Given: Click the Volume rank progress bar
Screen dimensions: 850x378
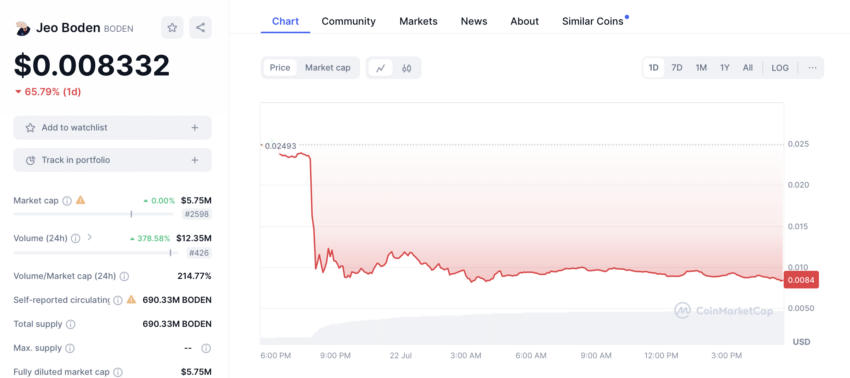Looking at the screenshot, I should coord(96,253).
